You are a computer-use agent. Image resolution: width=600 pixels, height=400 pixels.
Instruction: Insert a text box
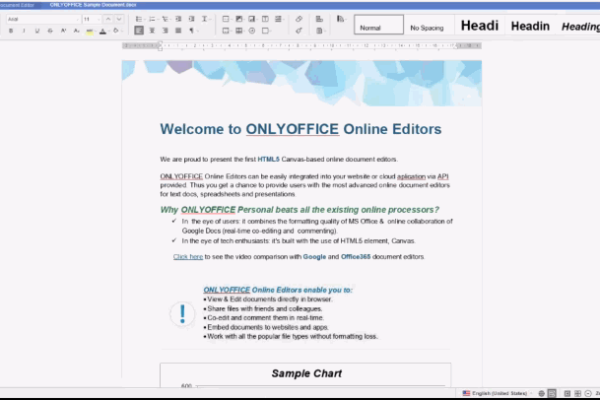click(x=265, y=19)
